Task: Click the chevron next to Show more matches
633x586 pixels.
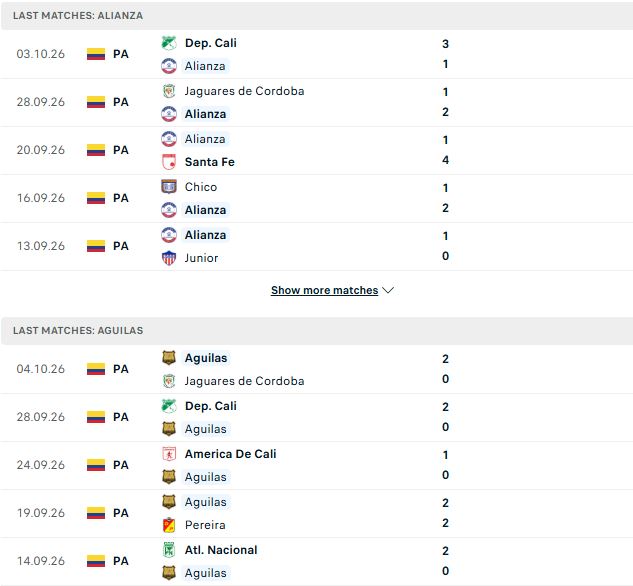Action: [388, 290]
